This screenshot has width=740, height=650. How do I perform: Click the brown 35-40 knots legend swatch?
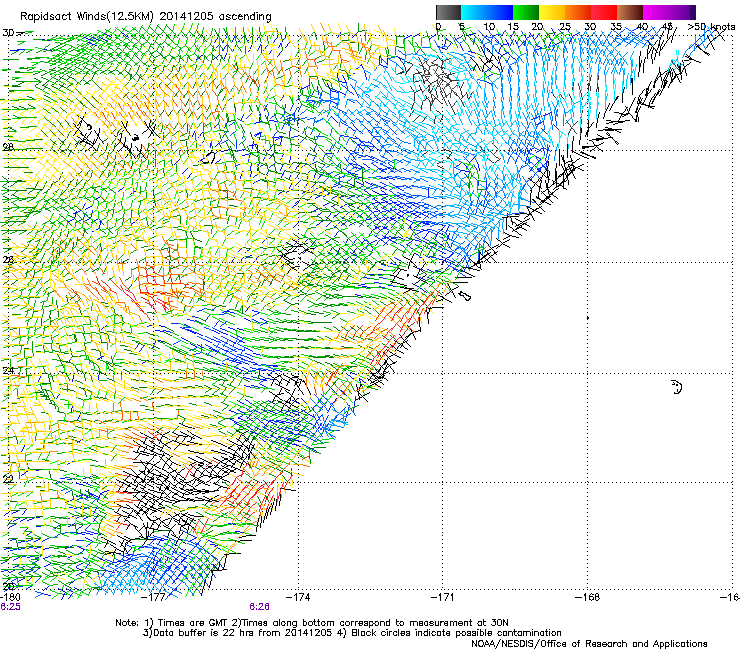tap(630, 12)
